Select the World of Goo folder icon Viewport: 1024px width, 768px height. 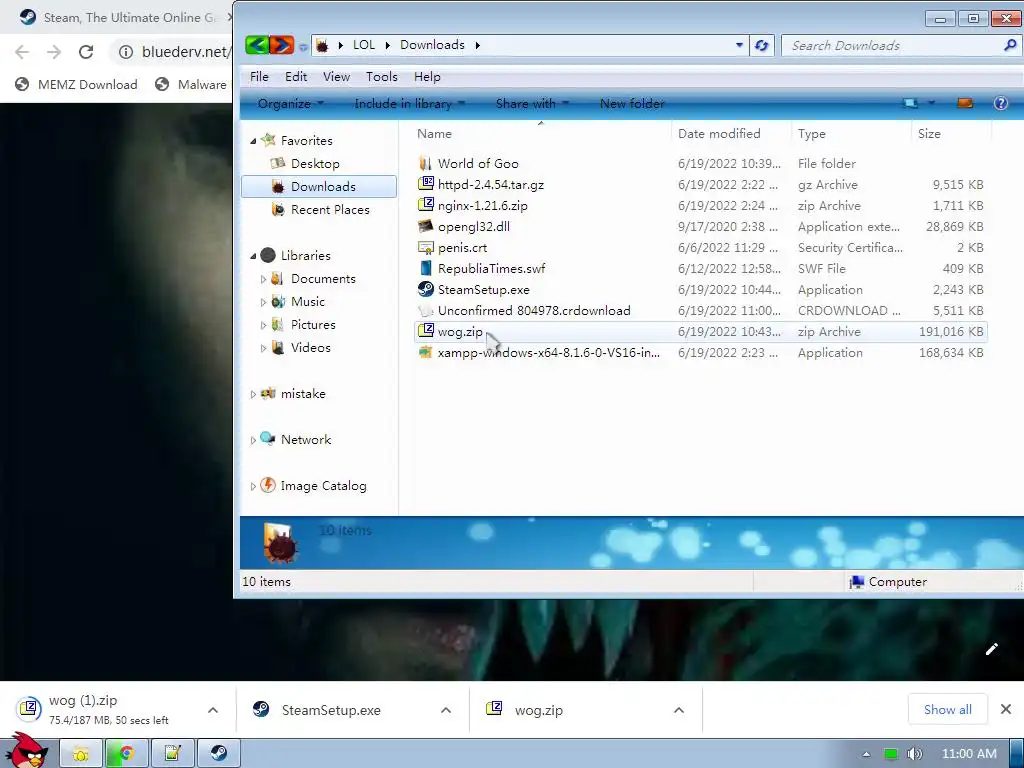[x=425, y=163]
